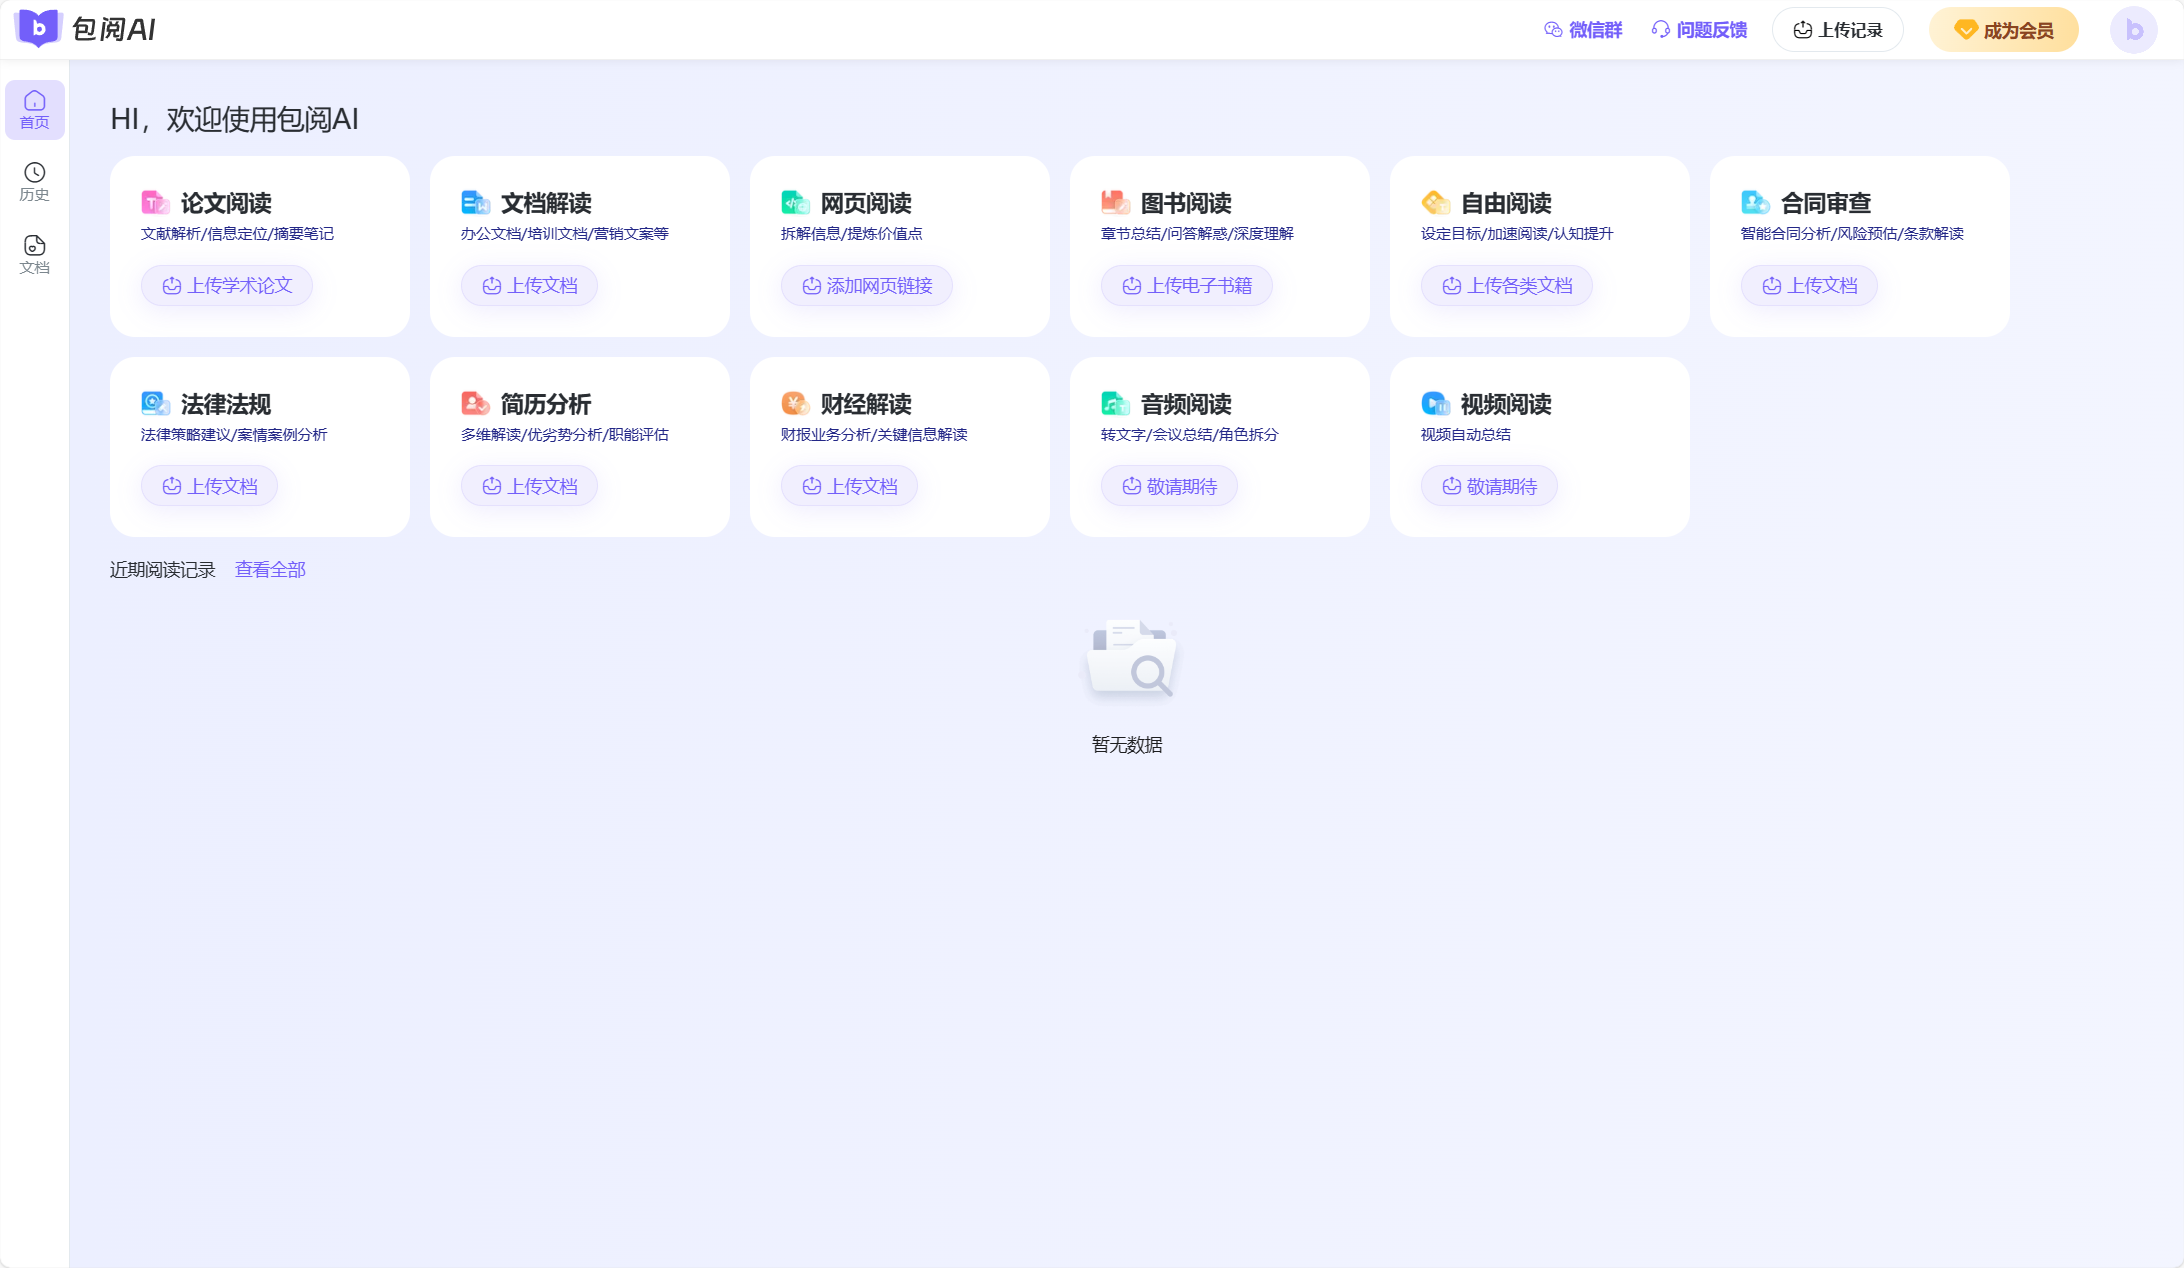This screenshot has height=1268, width=2184.
Task: Click the 成为会员 membership button
Action: coord(2003,30)
